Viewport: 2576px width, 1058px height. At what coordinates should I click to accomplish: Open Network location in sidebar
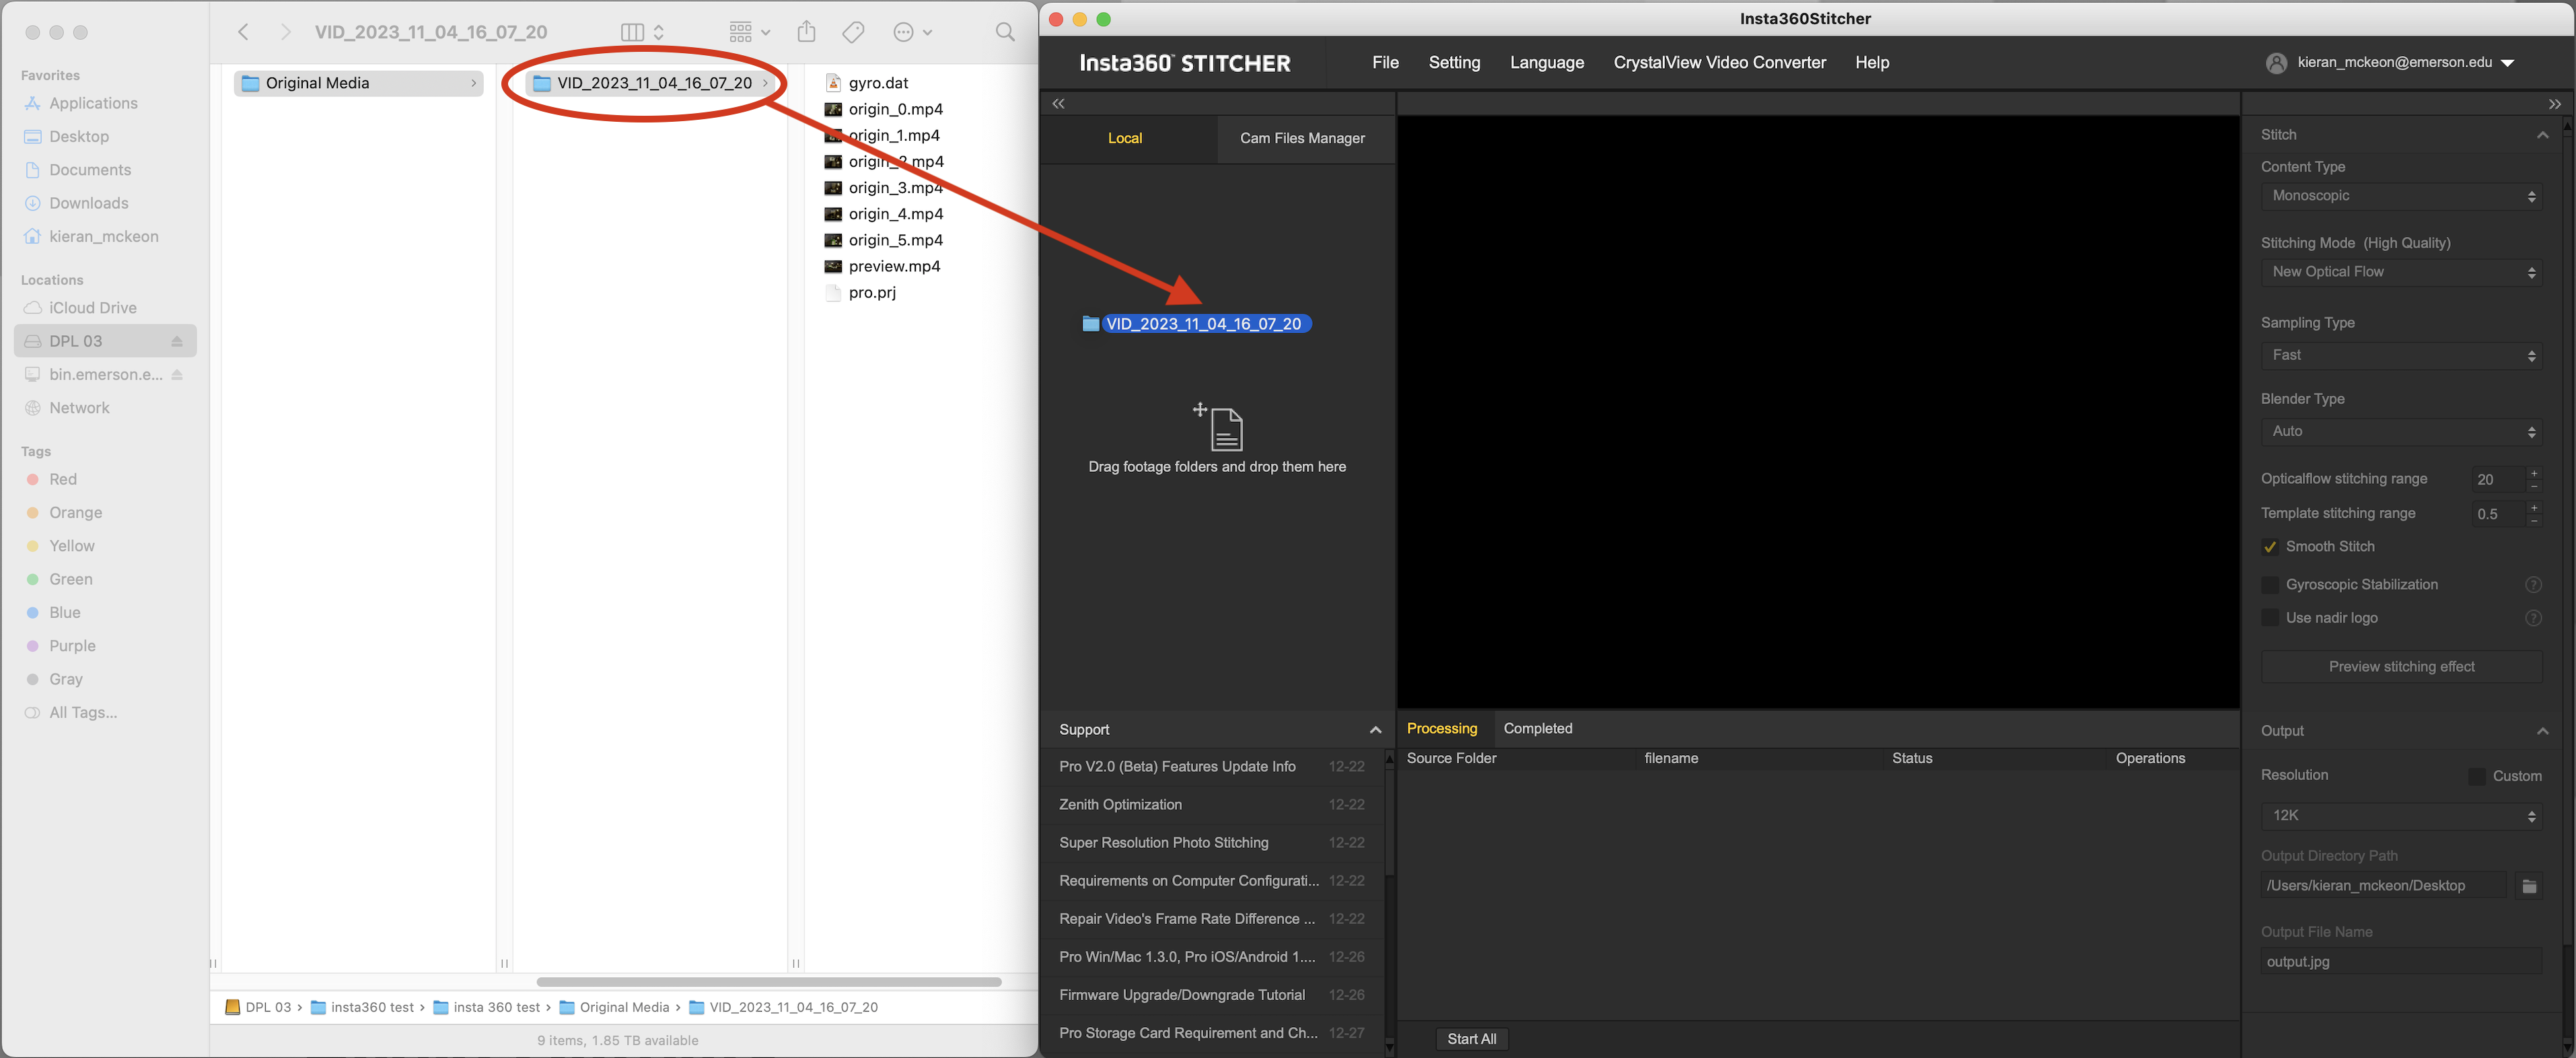(79, 408)
